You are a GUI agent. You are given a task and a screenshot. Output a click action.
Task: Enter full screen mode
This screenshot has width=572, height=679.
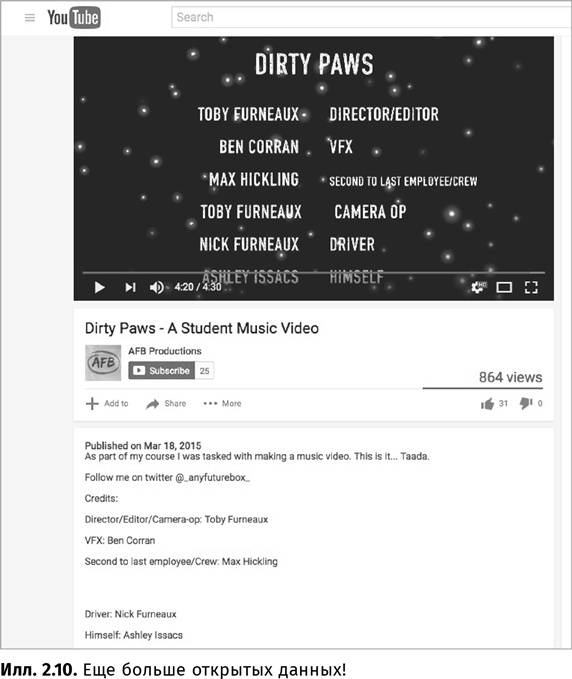[531, 287]
